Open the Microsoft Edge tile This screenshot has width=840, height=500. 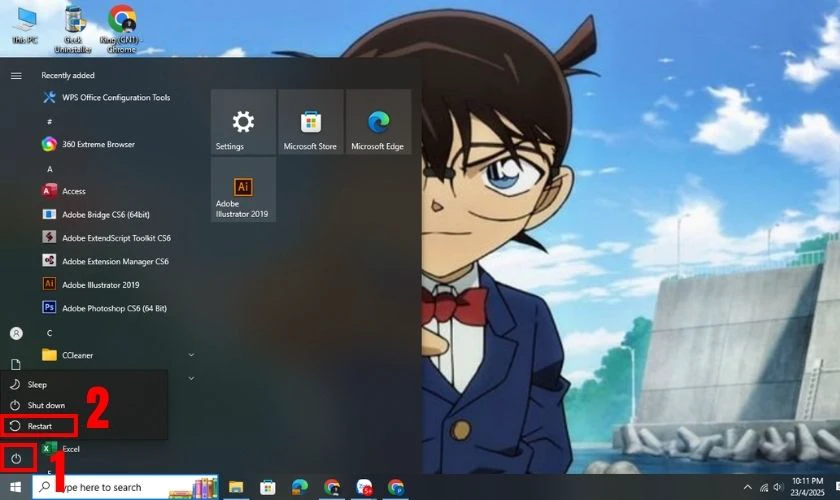click(x=378, y=122)
